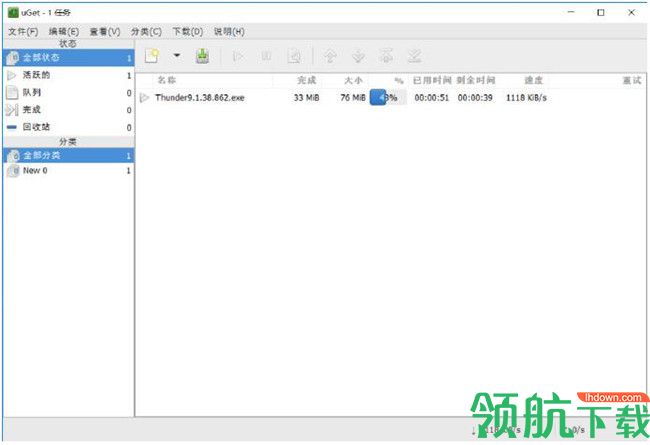650x445 pixels.
Task: Open the 说明(H) menu
Action: [x=229, y=32]
